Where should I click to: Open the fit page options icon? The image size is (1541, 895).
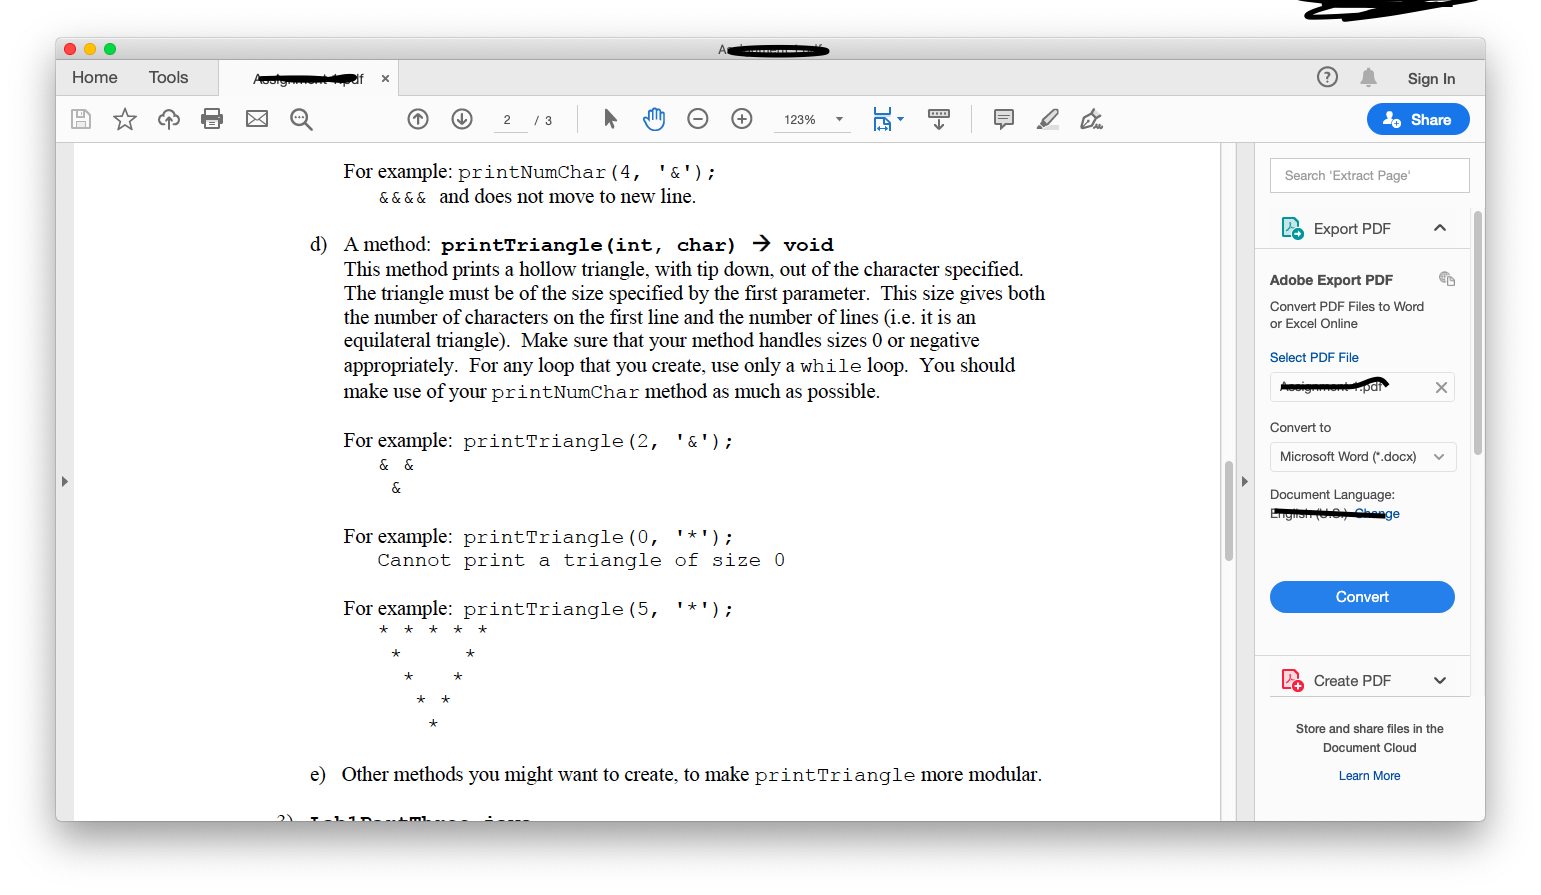coord(882,119)
